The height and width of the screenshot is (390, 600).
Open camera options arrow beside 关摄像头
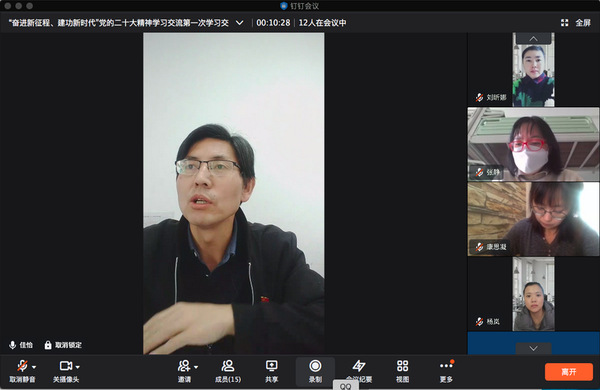point(78,367)
